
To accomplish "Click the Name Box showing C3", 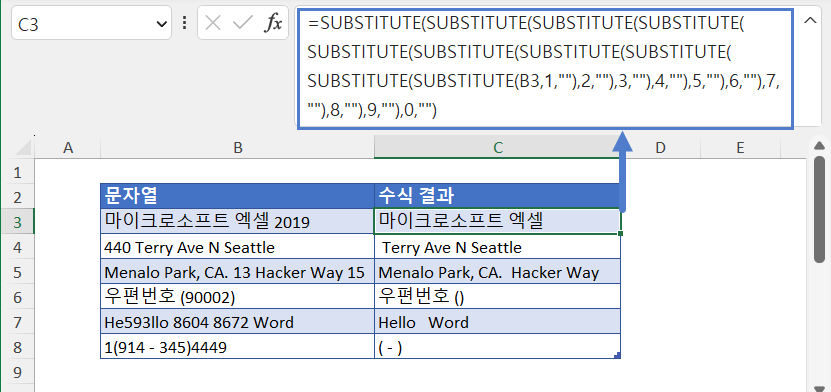I will coord(91,23).
